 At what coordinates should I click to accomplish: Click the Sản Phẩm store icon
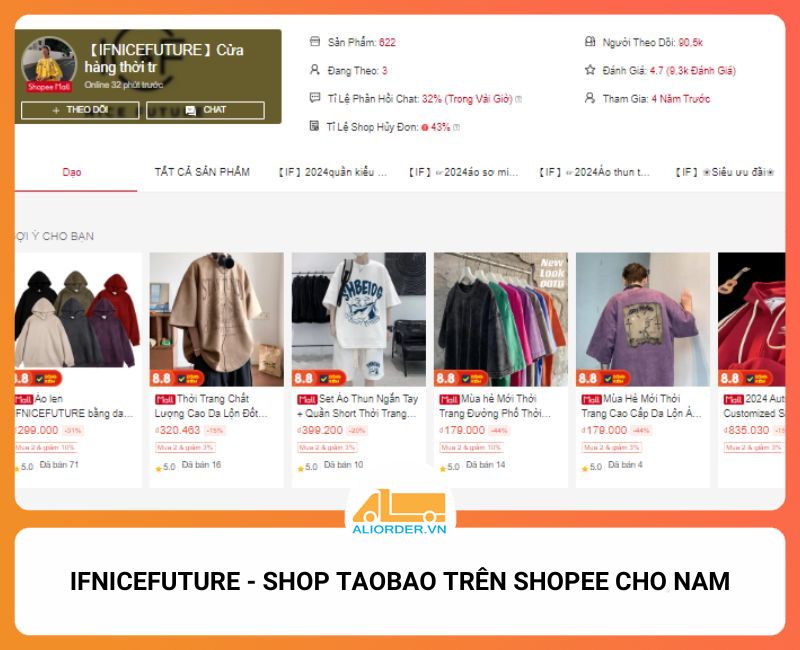(315, 41)
